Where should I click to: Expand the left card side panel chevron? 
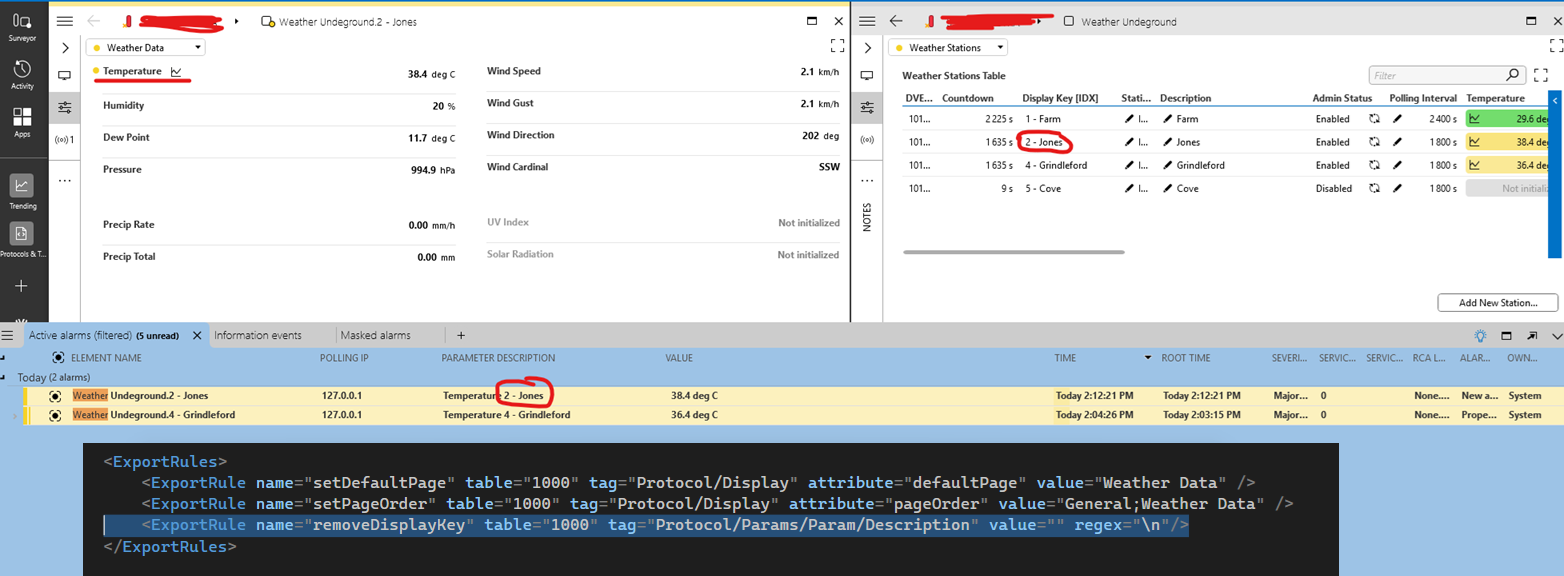click(65, 47)
